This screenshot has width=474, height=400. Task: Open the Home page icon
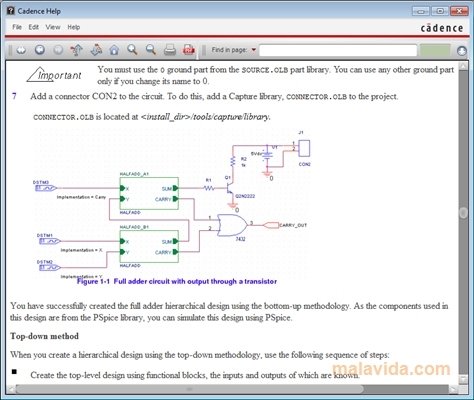point(114,50)
